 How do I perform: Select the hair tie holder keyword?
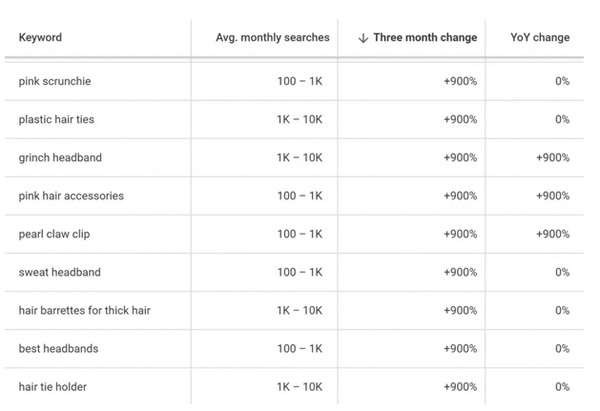pyautogui.click(x=55, y=386)
